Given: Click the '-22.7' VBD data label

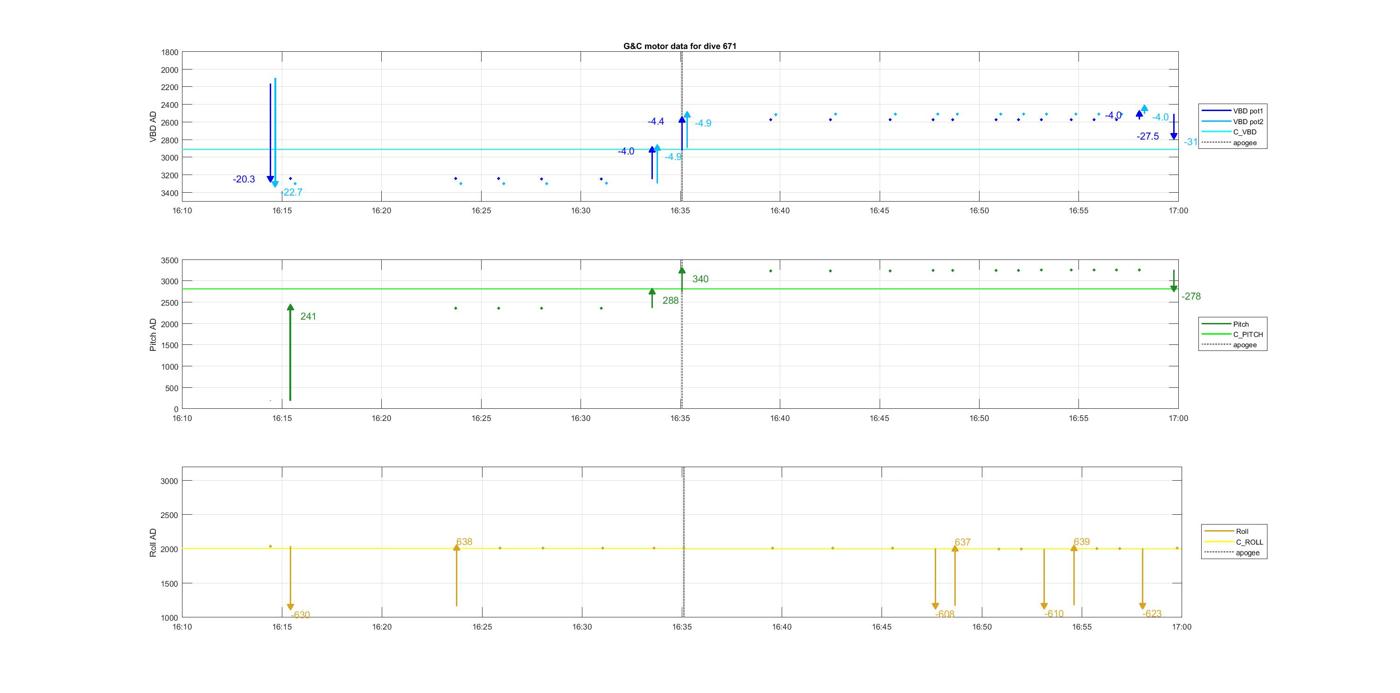Looking at the screenshot, I should pos(291,193).
